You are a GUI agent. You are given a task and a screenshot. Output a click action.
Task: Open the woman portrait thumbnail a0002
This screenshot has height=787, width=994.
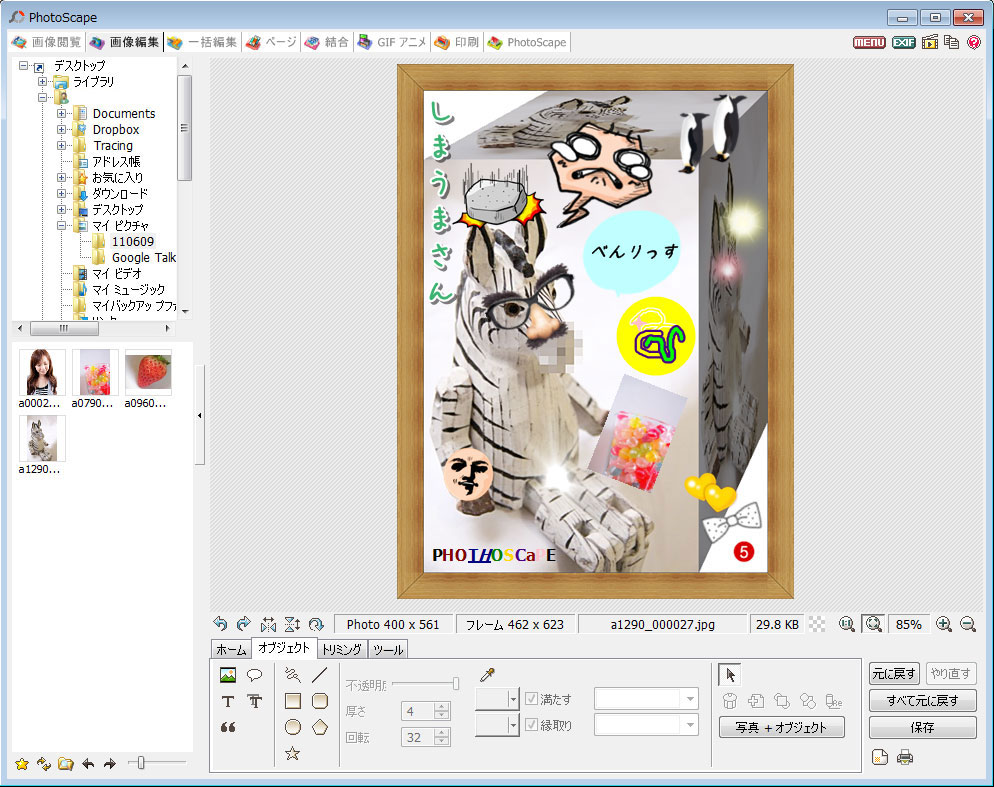click(42, 372)
